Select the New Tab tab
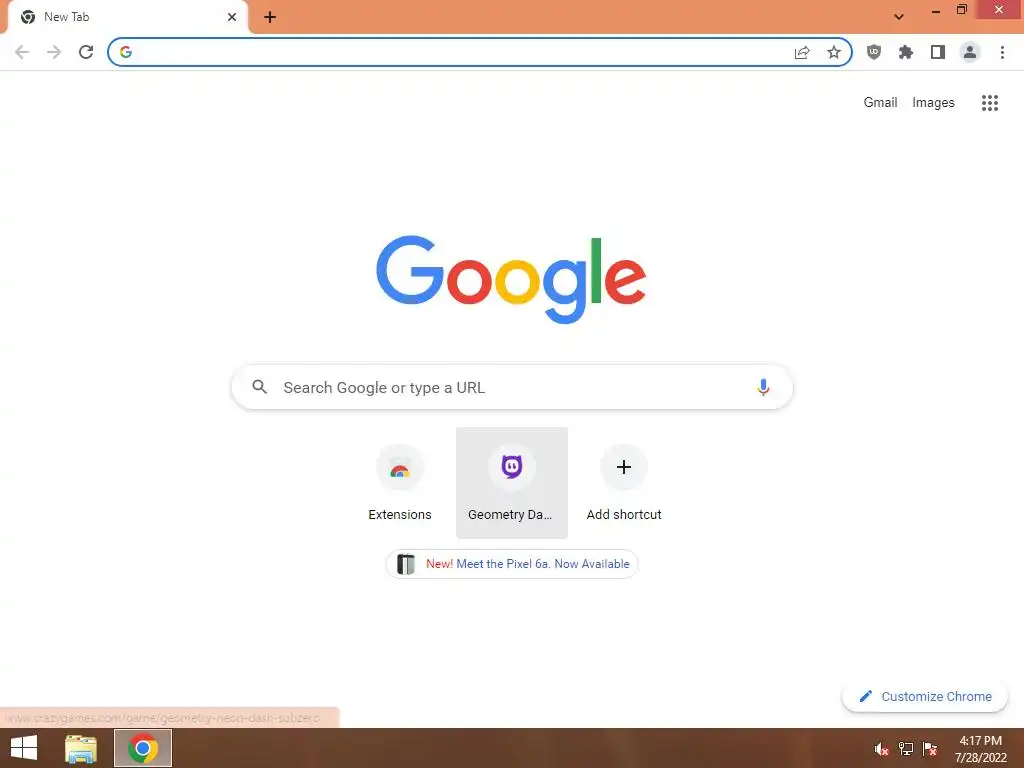Screen dimensions: 1024x768 point(128,17)
